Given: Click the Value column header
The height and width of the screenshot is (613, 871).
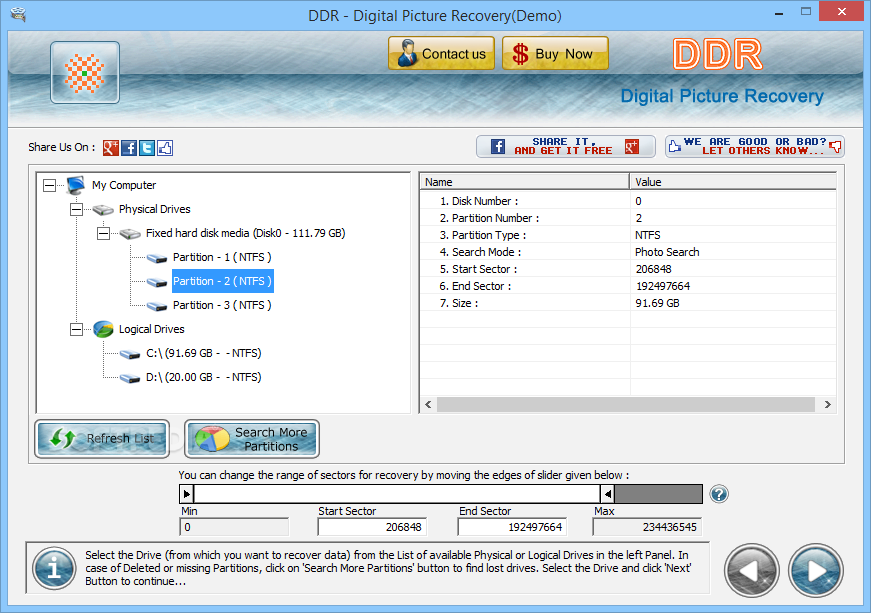Looking at the screenshot, I should (733, 182).
